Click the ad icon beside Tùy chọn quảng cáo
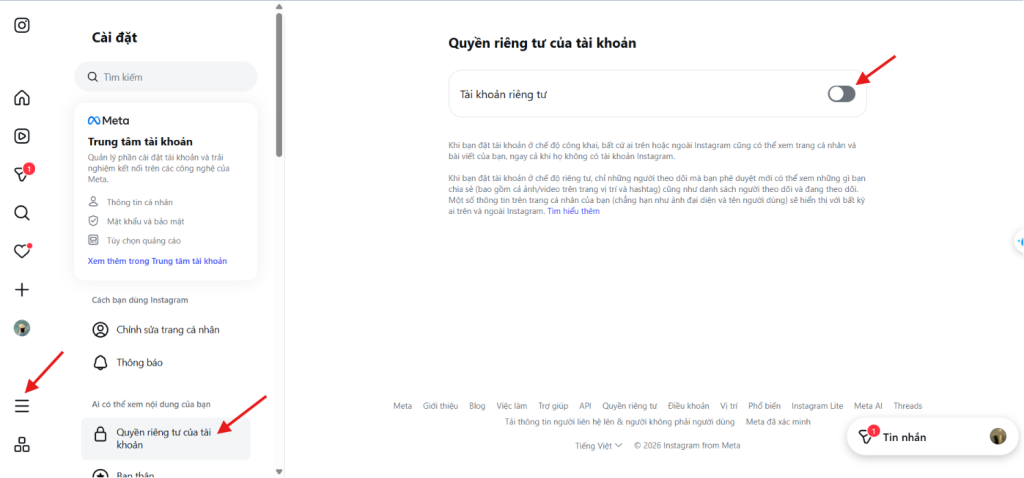This screenshot has width=1024, height=478. click(x=93, y=240)
